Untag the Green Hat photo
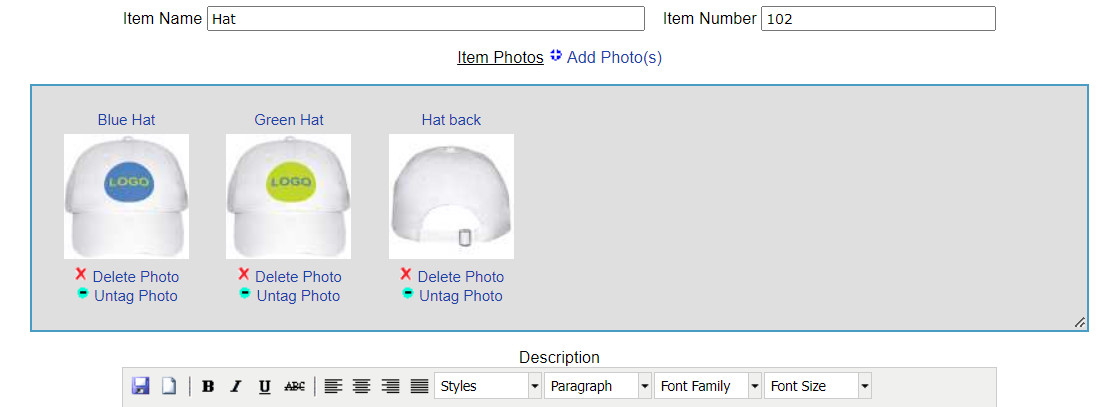Viewport: 1120px width, 407px height. click(x=297, y=296)
